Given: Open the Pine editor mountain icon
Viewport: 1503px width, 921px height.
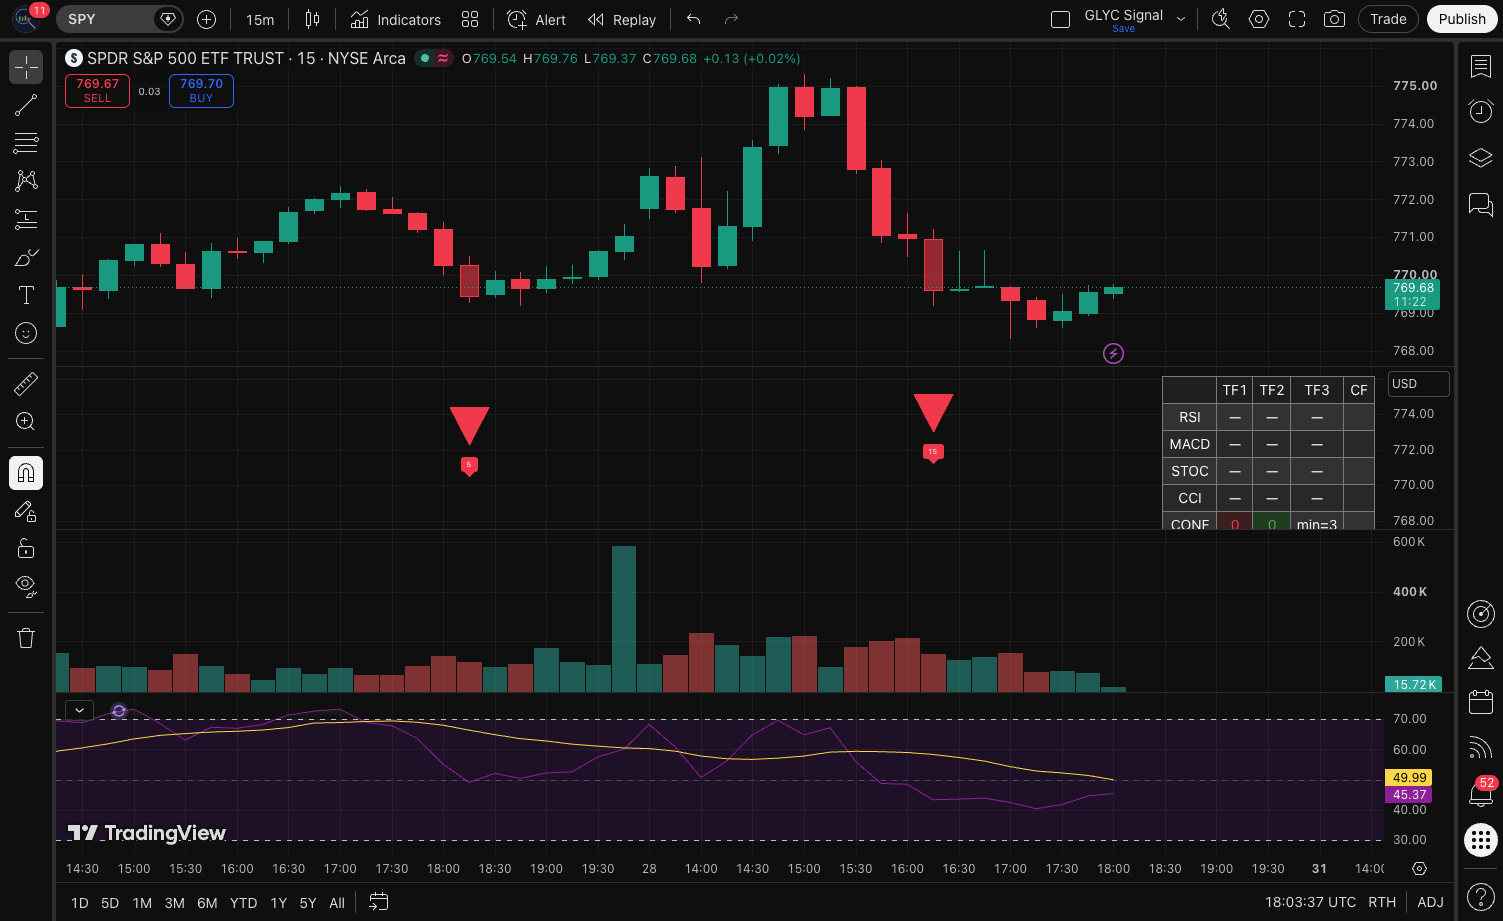Looking at the screenshot, I should click(1480, 658).
